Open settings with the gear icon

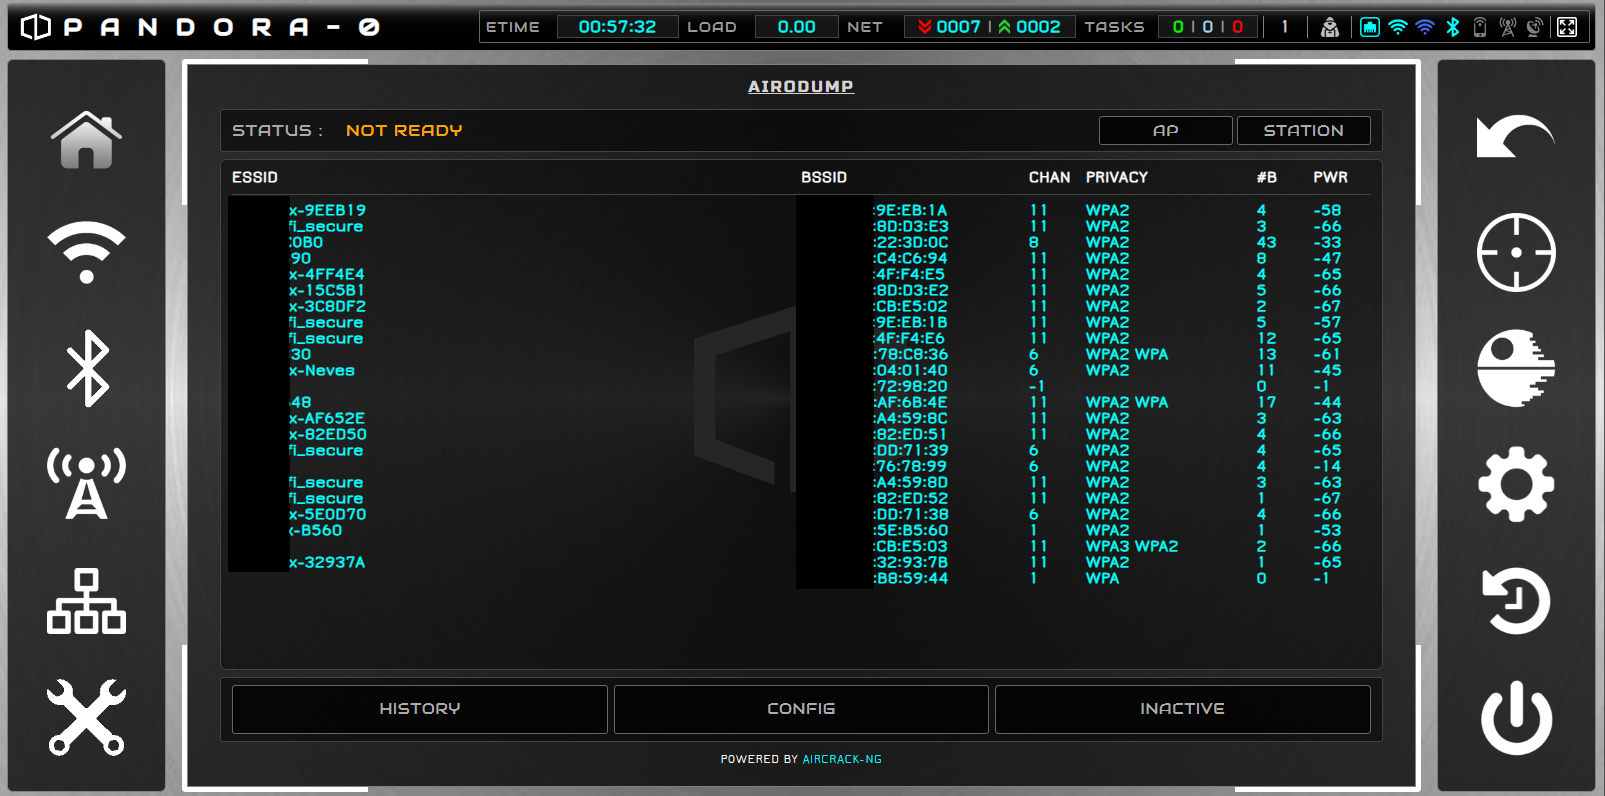(x=1516, y=484)
